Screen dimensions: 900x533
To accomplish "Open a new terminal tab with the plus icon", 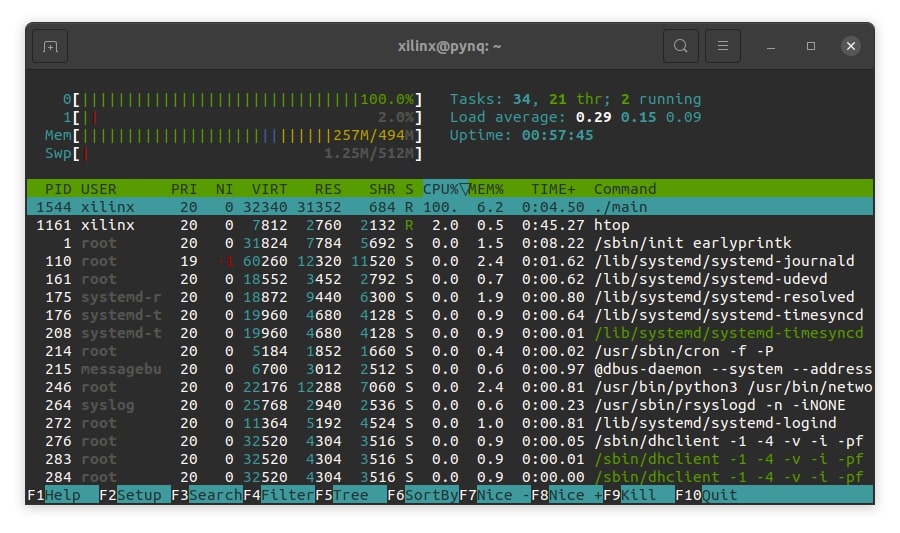I will [51, 46].
